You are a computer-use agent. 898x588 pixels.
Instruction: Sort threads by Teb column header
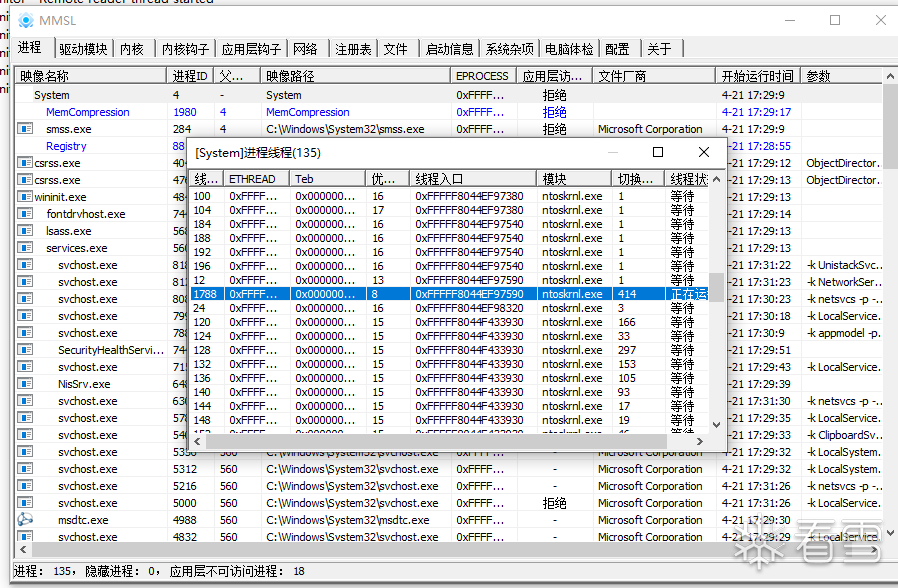pos(328,179)
